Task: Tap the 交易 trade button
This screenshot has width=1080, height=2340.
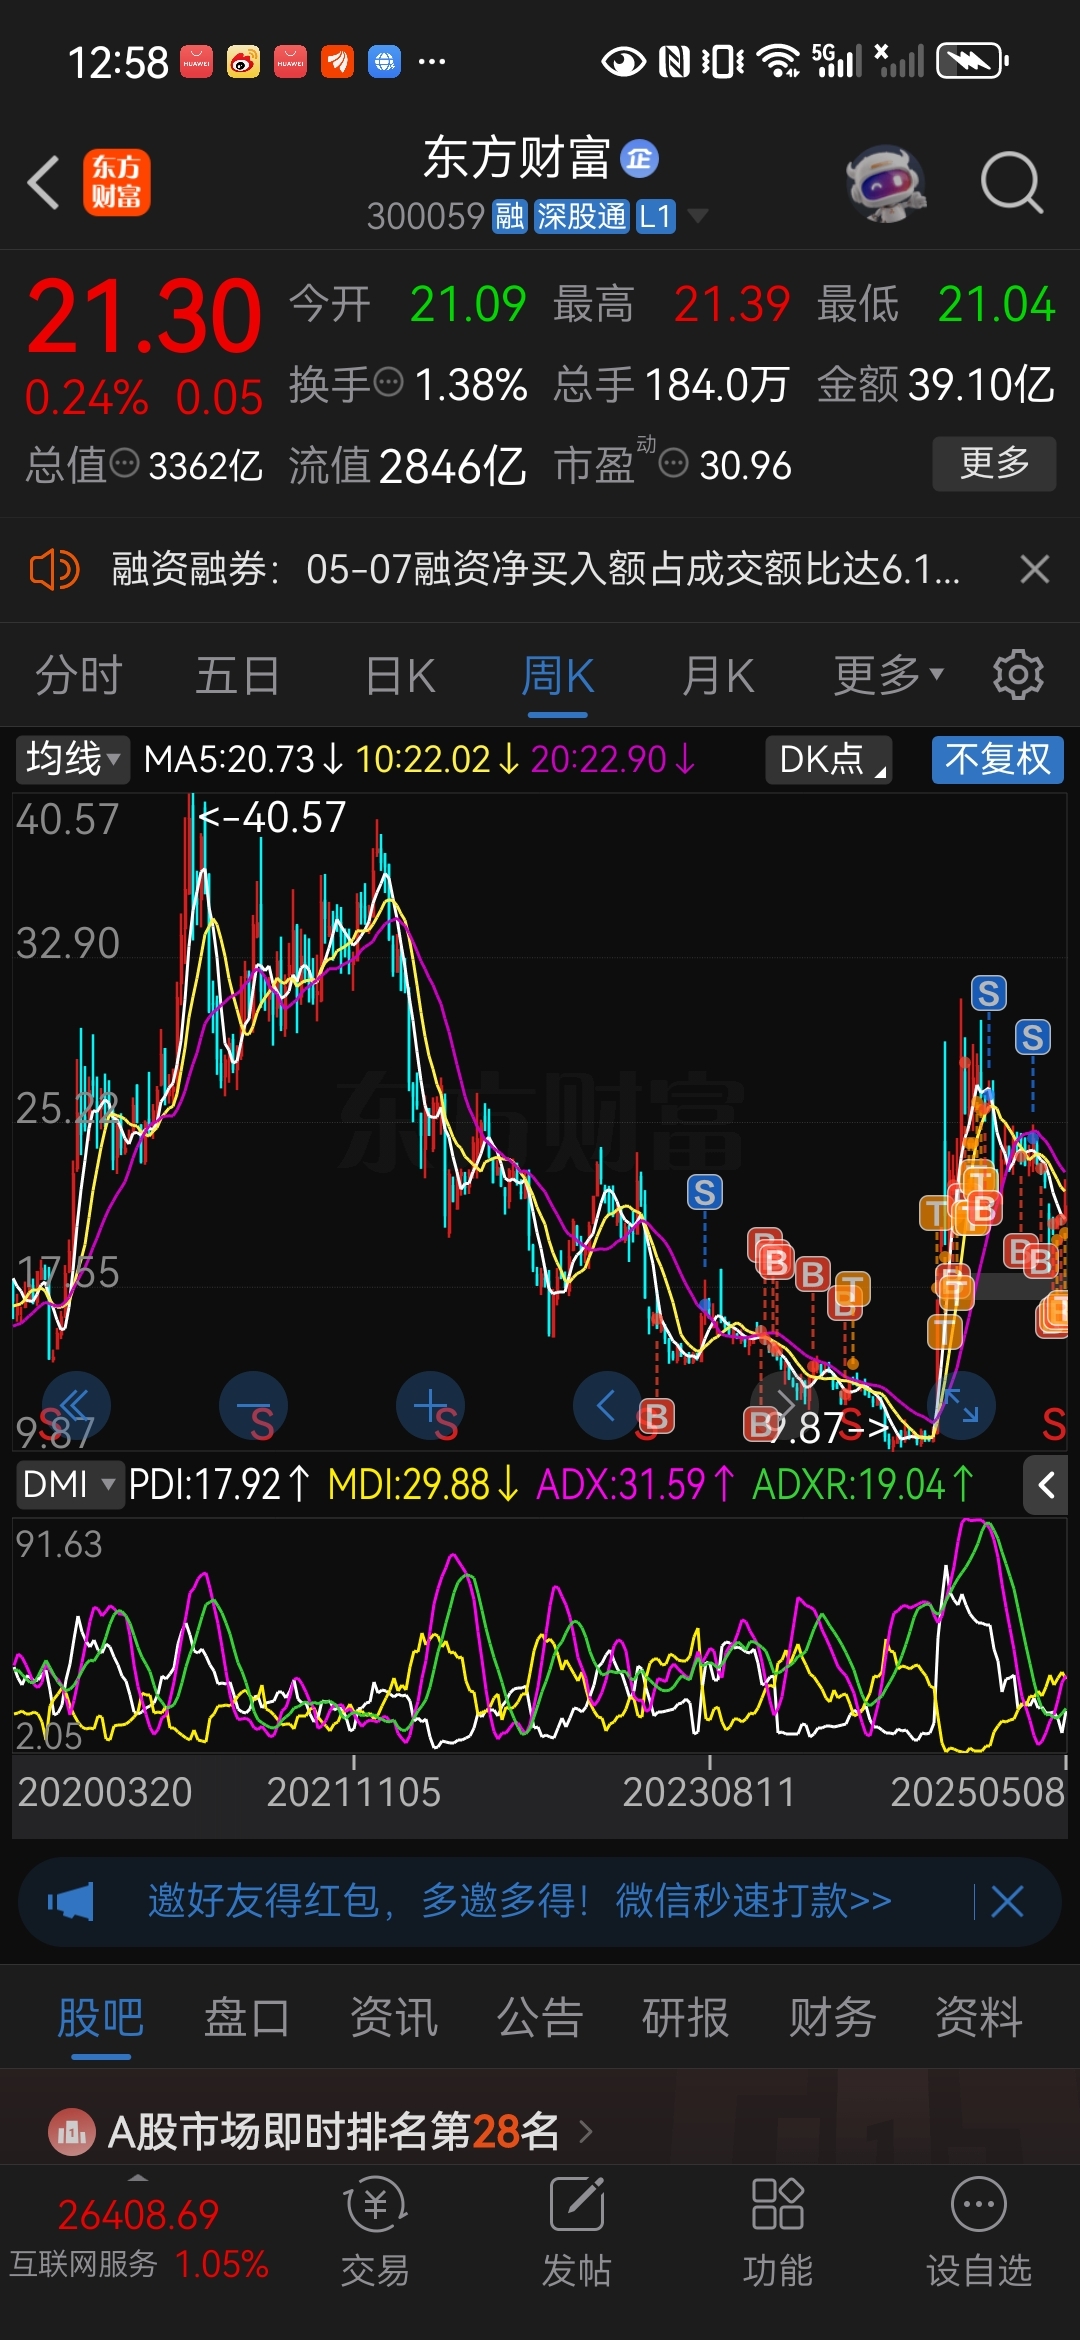Action: pos(375,2232)
